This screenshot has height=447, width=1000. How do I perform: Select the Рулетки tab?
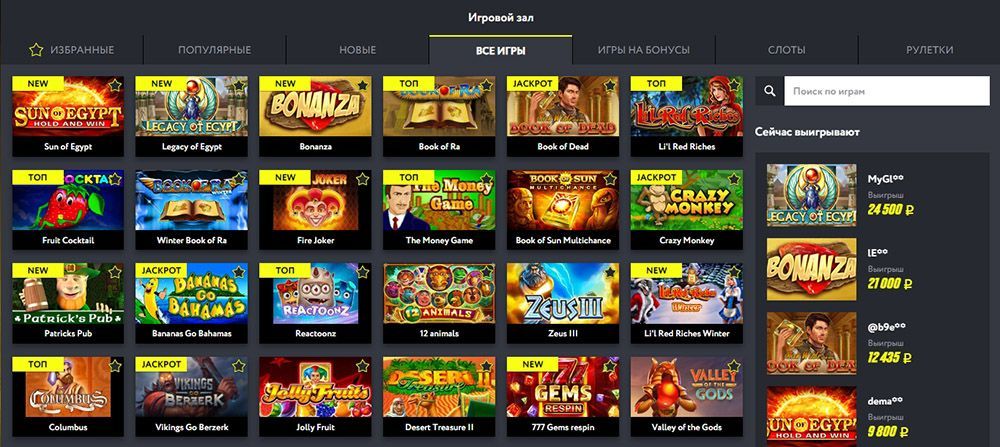tap(929, 50)
